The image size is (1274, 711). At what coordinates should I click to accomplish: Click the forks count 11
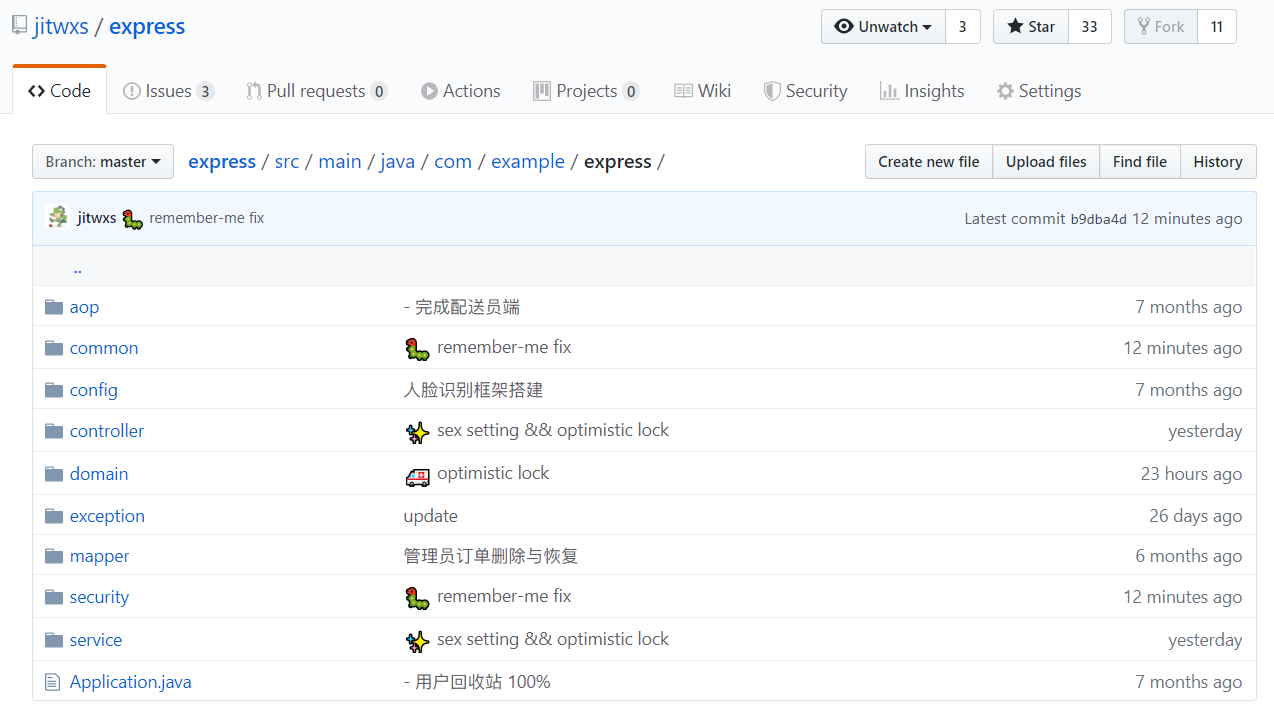coord(1217,27)
